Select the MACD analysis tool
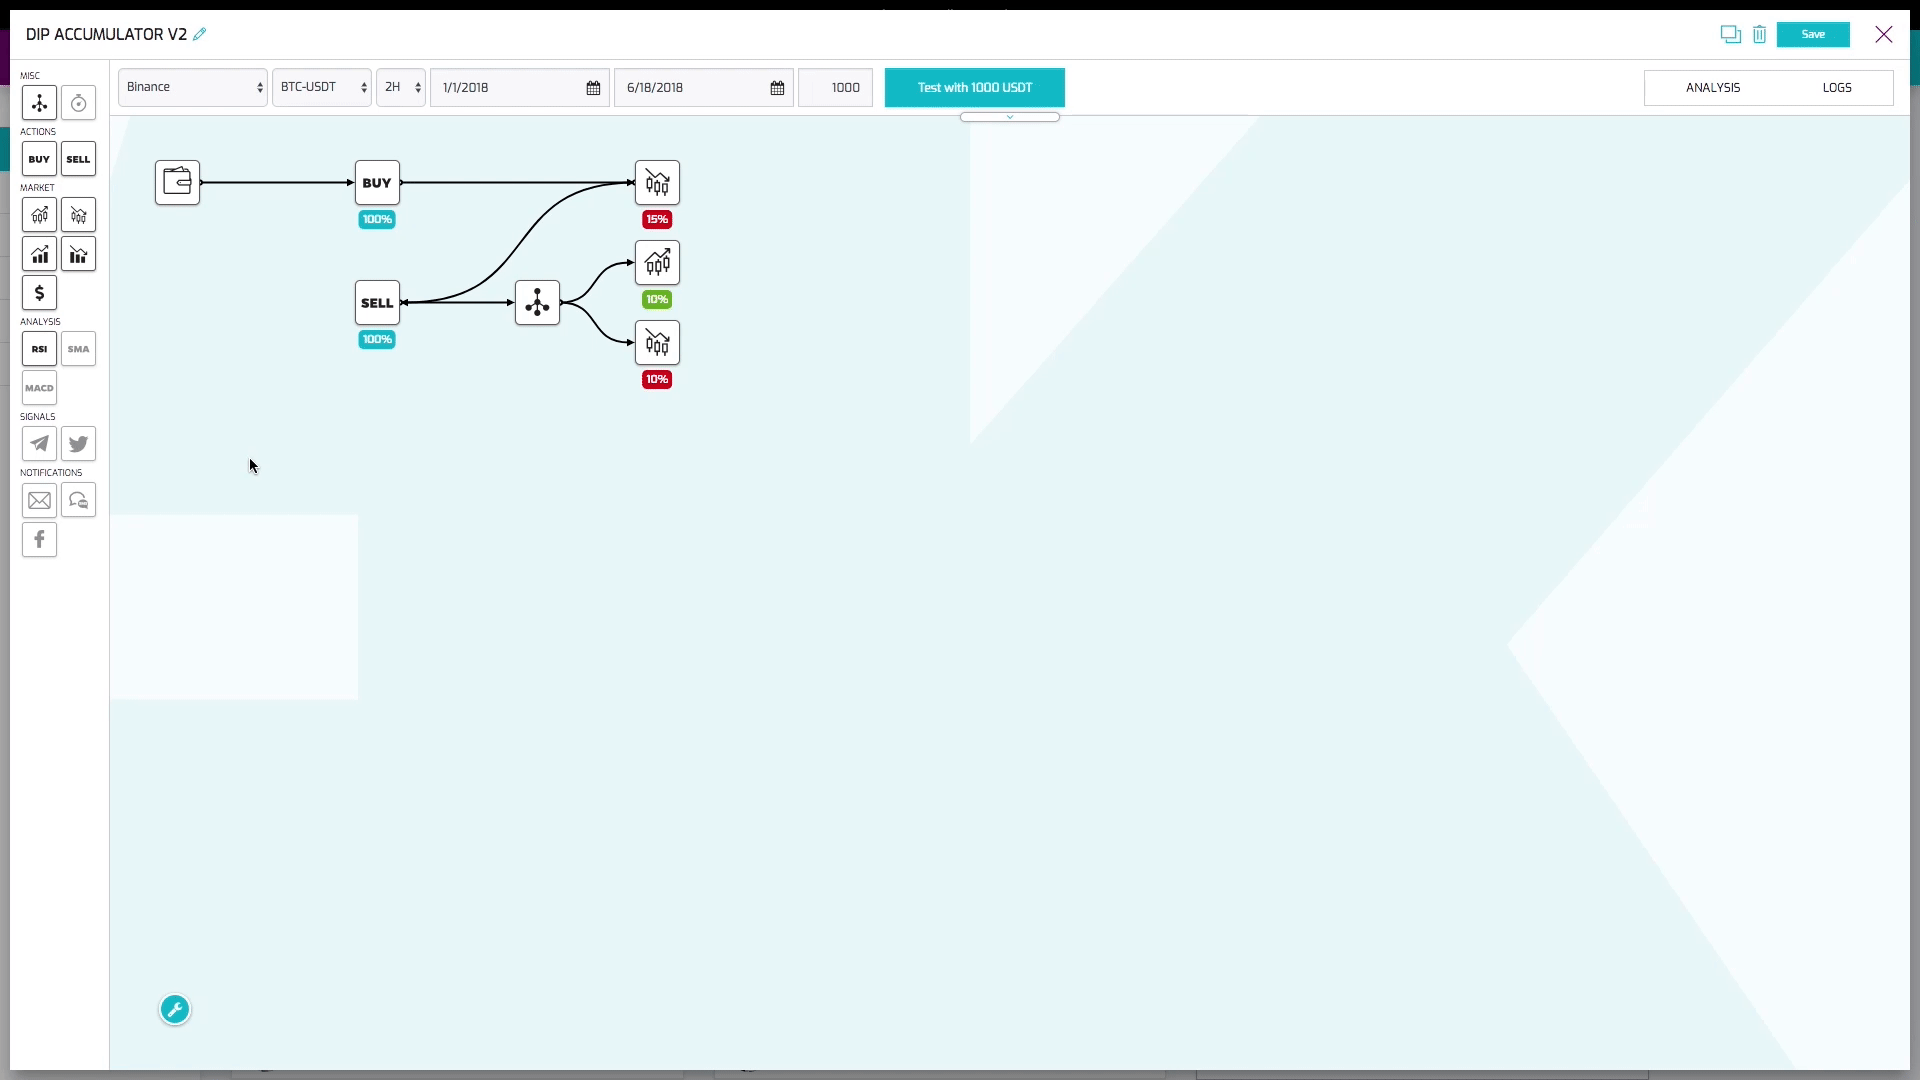This screenshot has width=1920, height=1080. 39,388
